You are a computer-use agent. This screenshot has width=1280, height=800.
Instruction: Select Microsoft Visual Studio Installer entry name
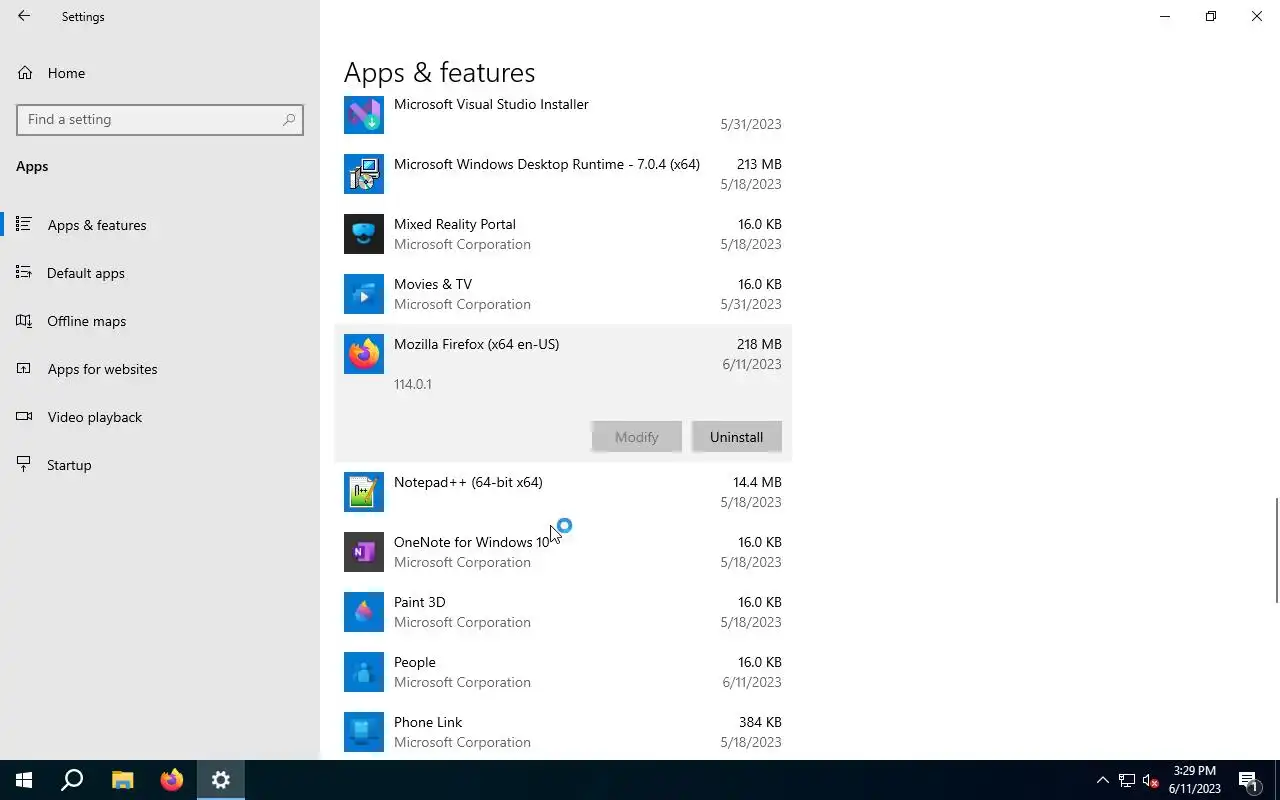491,104
